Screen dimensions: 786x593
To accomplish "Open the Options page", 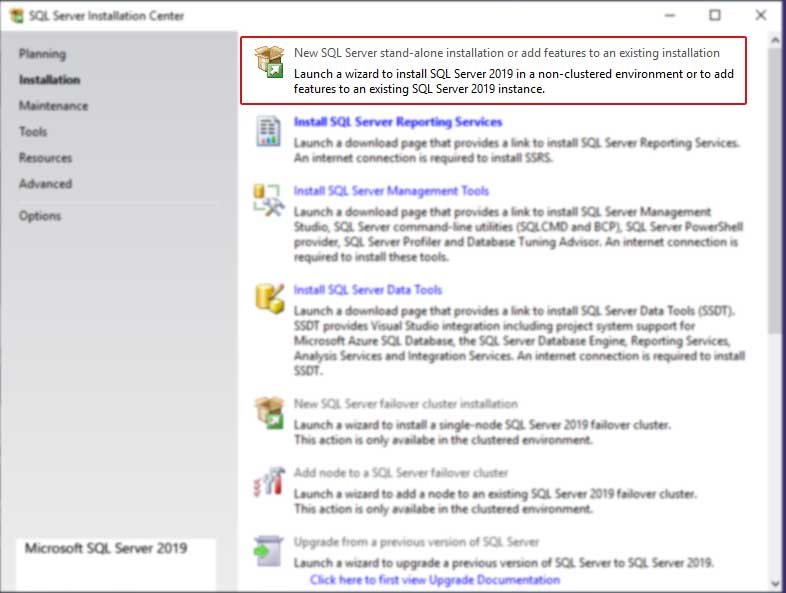I will pyautogui.click(x=40, y=216).
